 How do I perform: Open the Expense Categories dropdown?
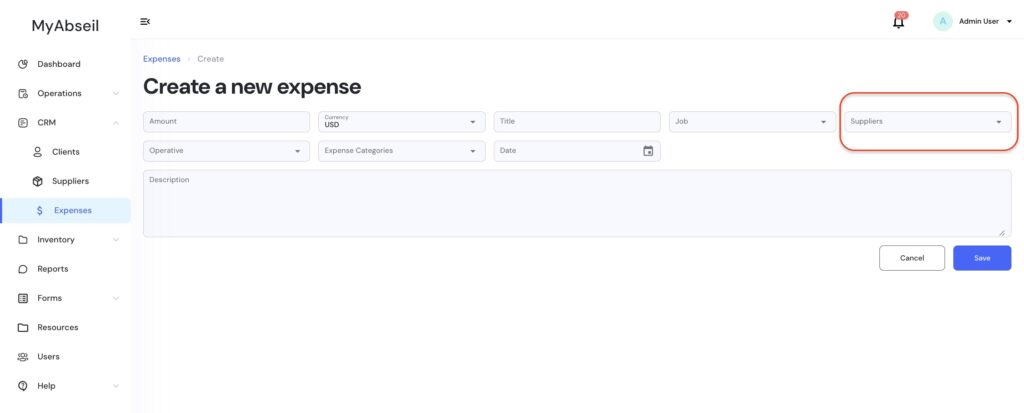(401, 151)
